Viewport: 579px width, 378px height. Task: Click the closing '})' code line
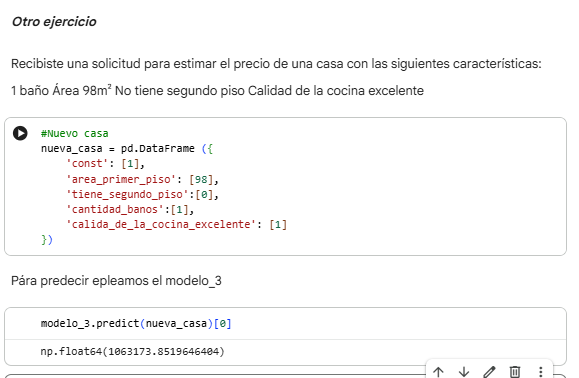[47, 240]
